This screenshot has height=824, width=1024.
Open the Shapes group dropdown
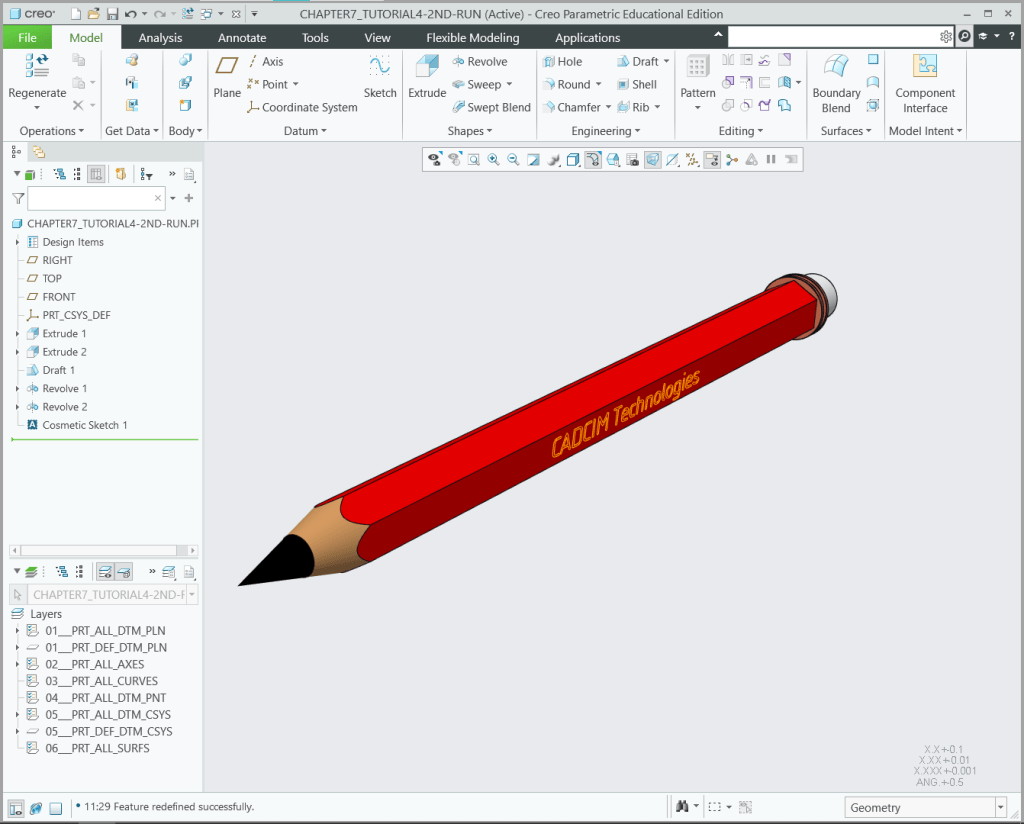[470, 131]
